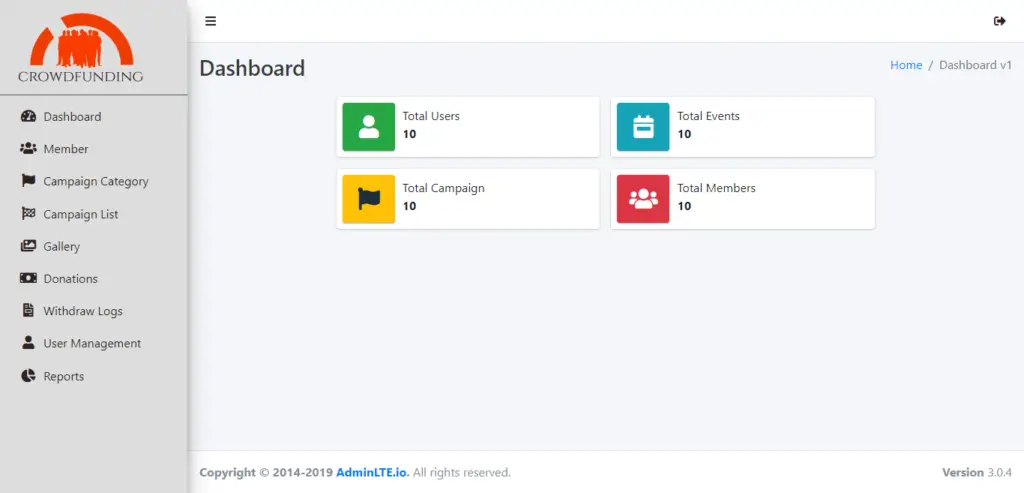Click the Total Users label
The width and height of the screenshot is (1024, 493).
(x=431, y=116)
